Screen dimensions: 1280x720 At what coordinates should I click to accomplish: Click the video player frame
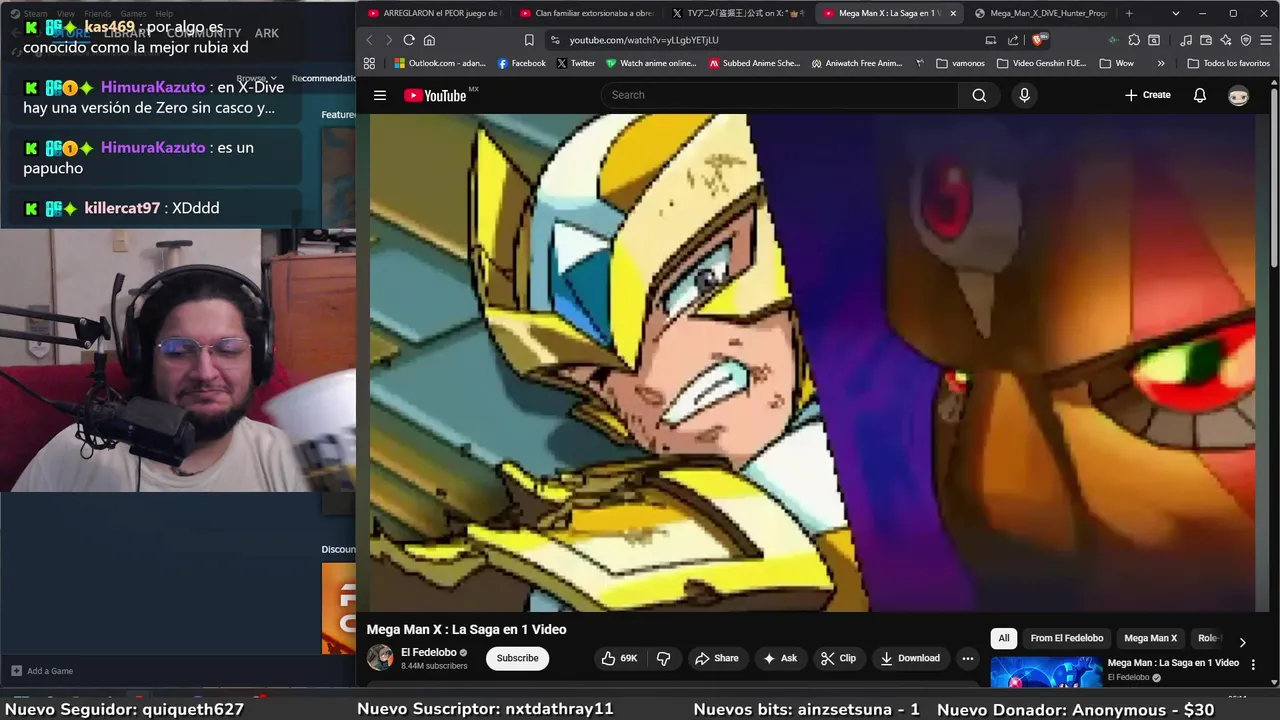click(812, 362)
